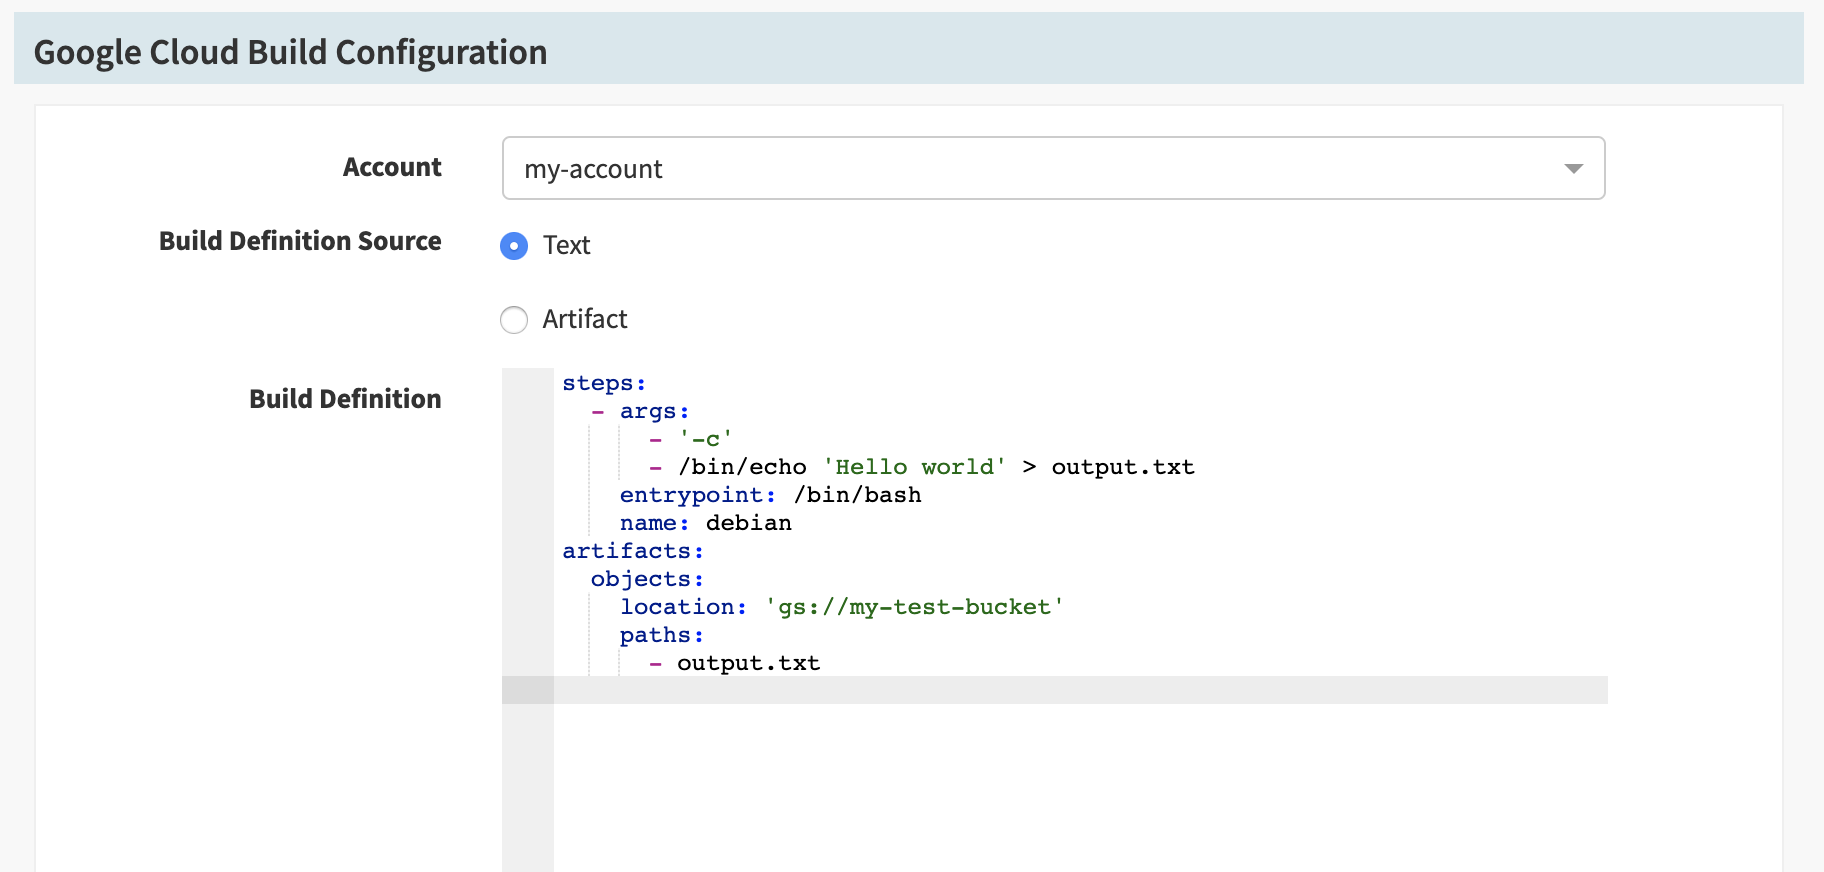Select the Artifact radio button

pos(514,320)
